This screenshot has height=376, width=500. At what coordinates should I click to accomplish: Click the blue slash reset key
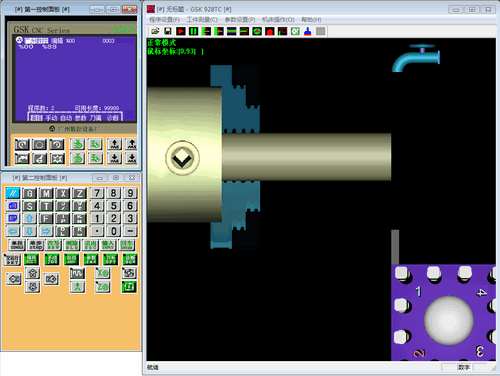tap(13, 193)
